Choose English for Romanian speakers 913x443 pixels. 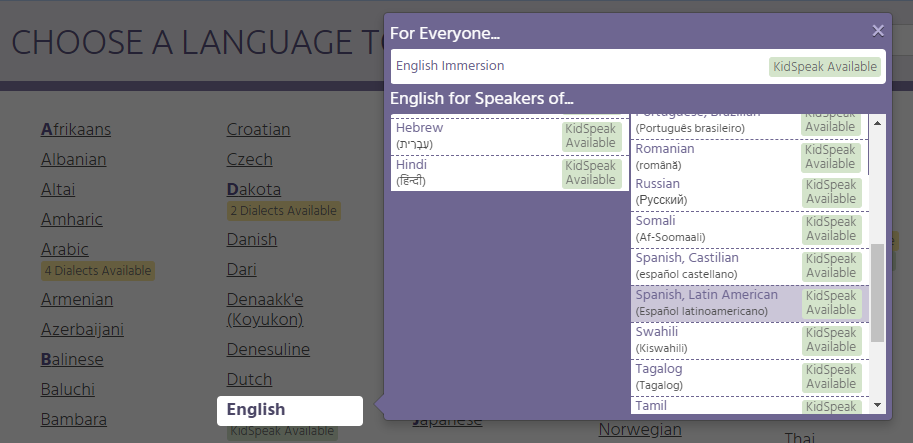tap(749, 157)
